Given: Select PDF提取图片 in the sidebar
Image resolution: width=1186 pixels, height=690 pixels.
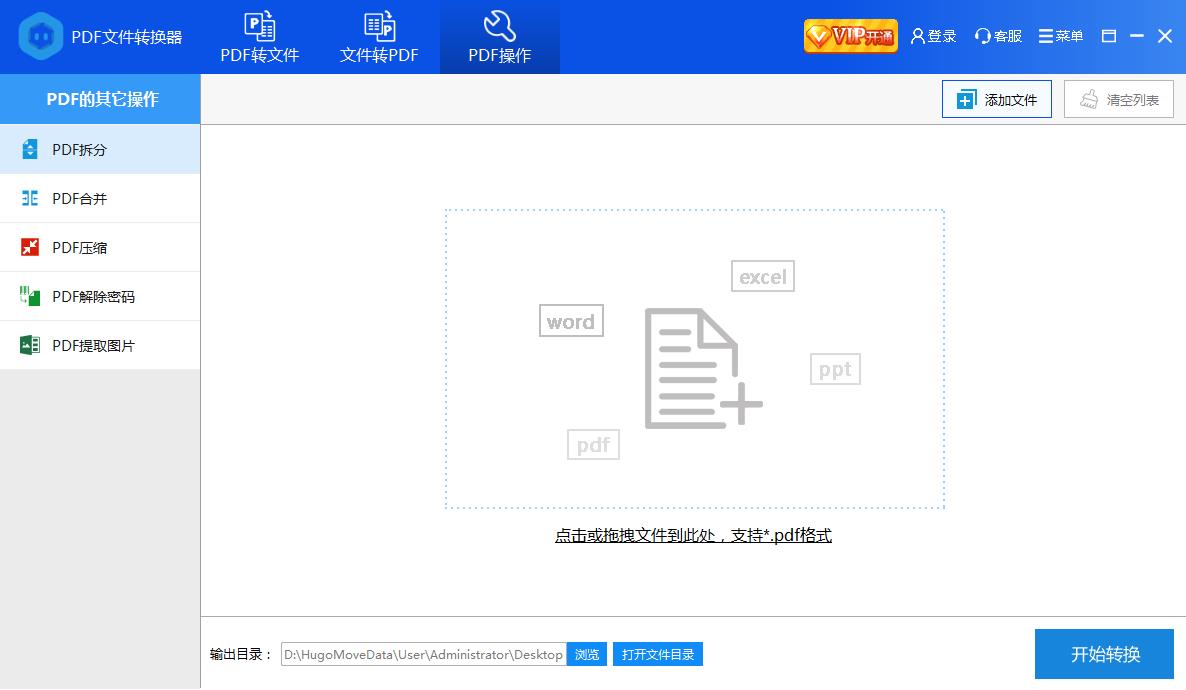Looking at the screenshot, I should tap(100, 346).
